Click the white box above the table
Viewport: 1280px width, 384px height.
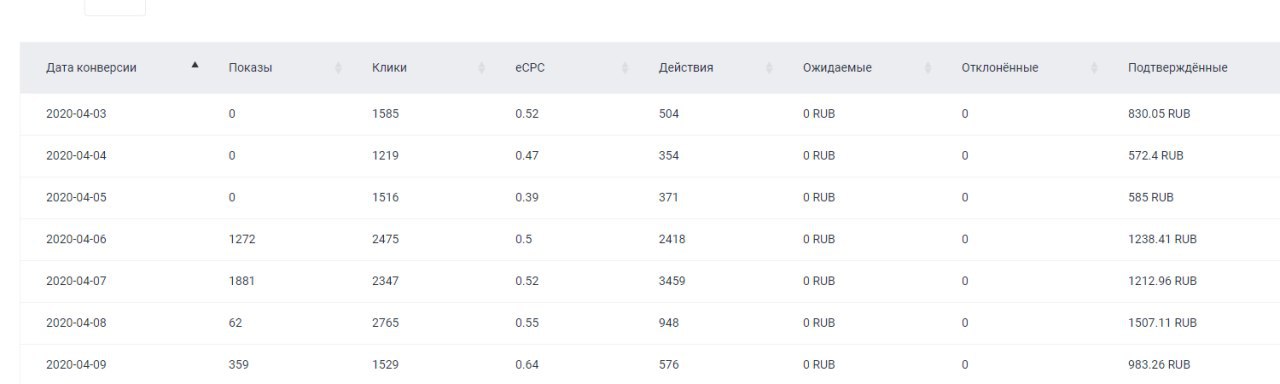click(x=115, y=7)
